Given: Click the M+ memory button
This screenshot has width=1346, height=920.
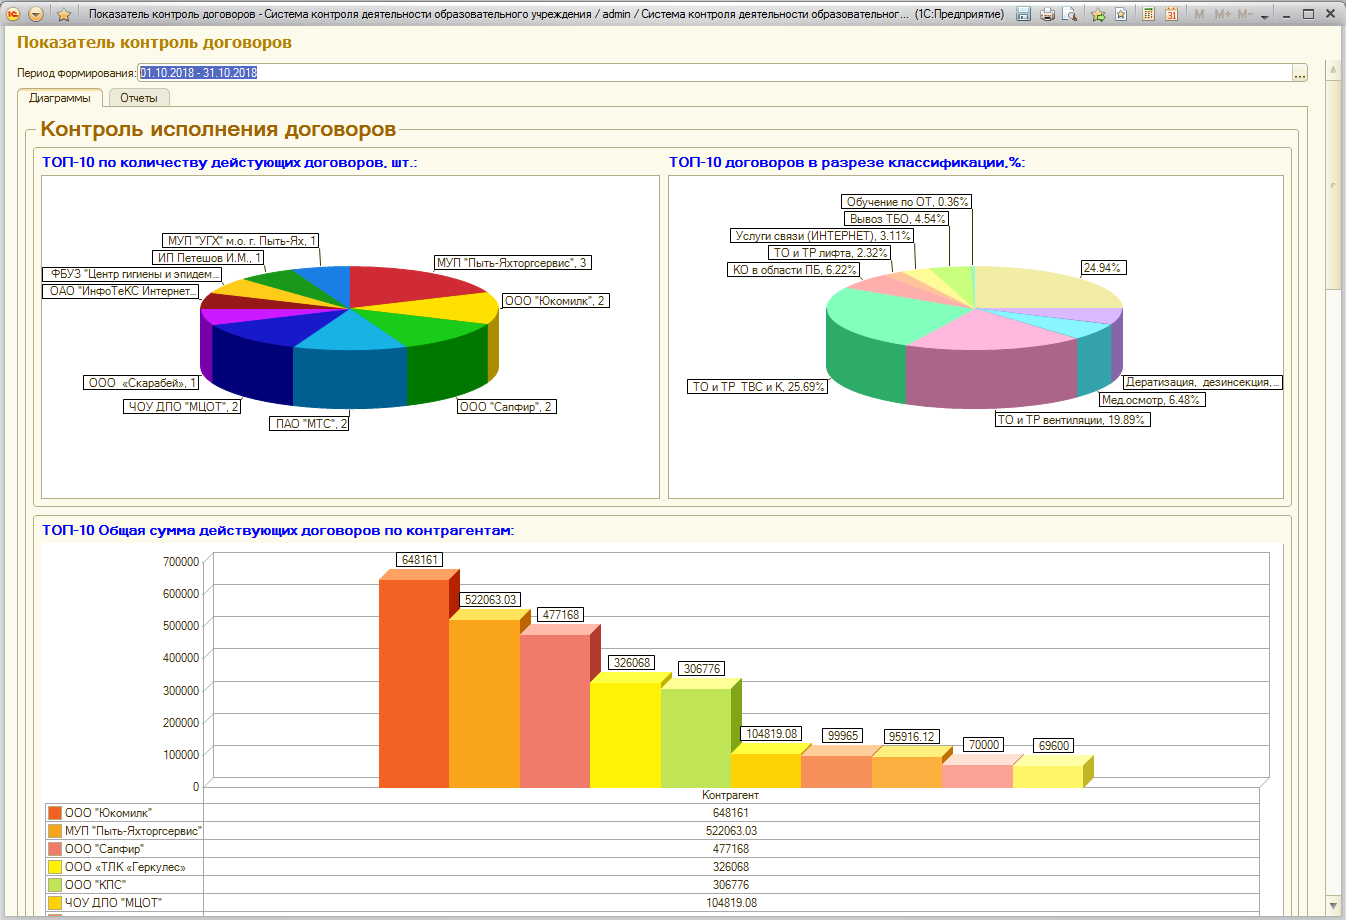Looking at the screenshot, I should pos(1223,14).
